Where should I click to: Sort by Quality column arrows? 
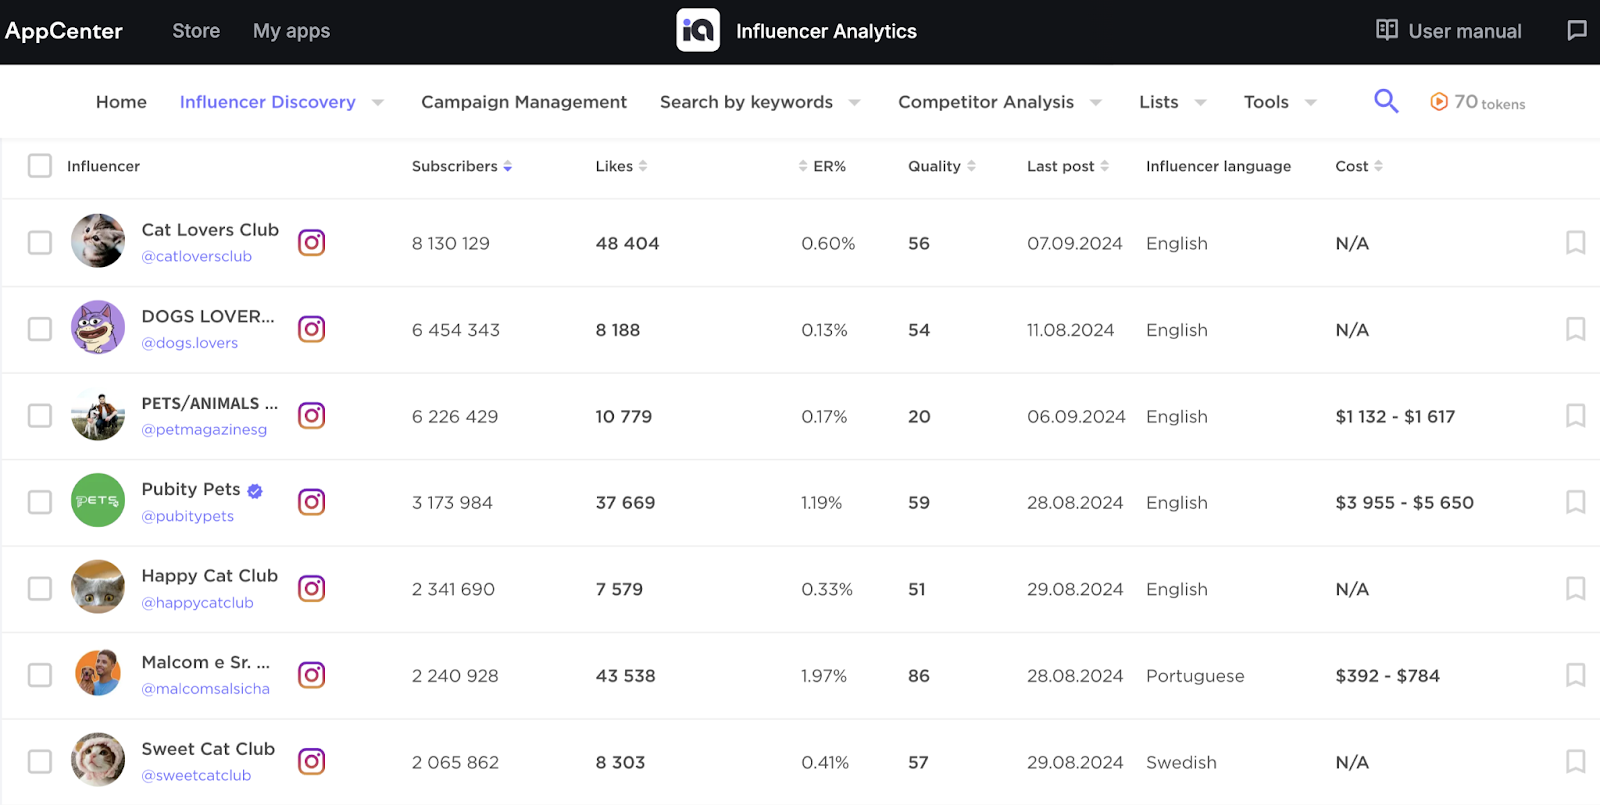tap(971, 166)
